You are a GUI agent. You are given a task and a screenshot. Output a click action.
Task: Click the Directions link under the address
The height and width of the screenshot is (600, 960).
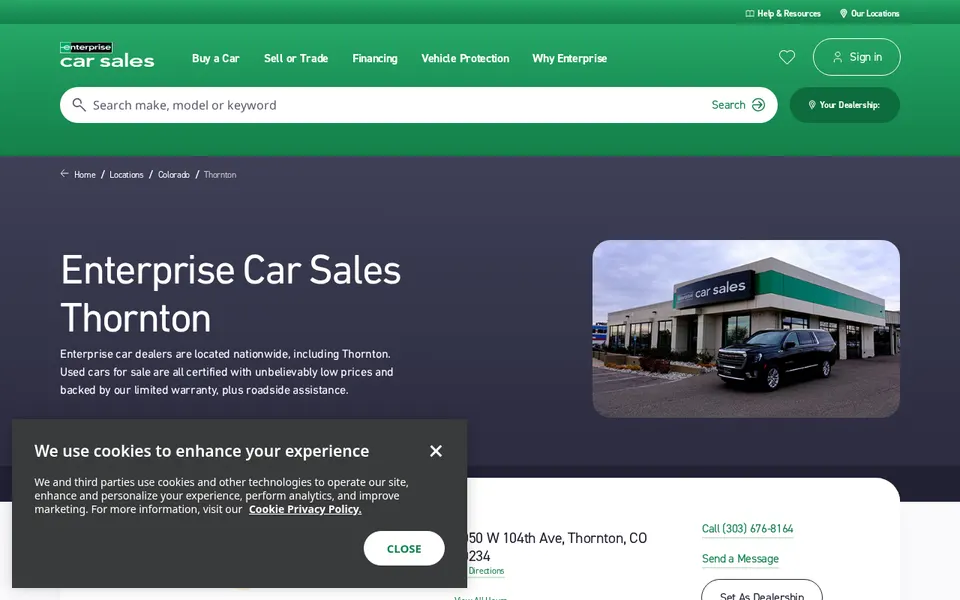(486, 571)
